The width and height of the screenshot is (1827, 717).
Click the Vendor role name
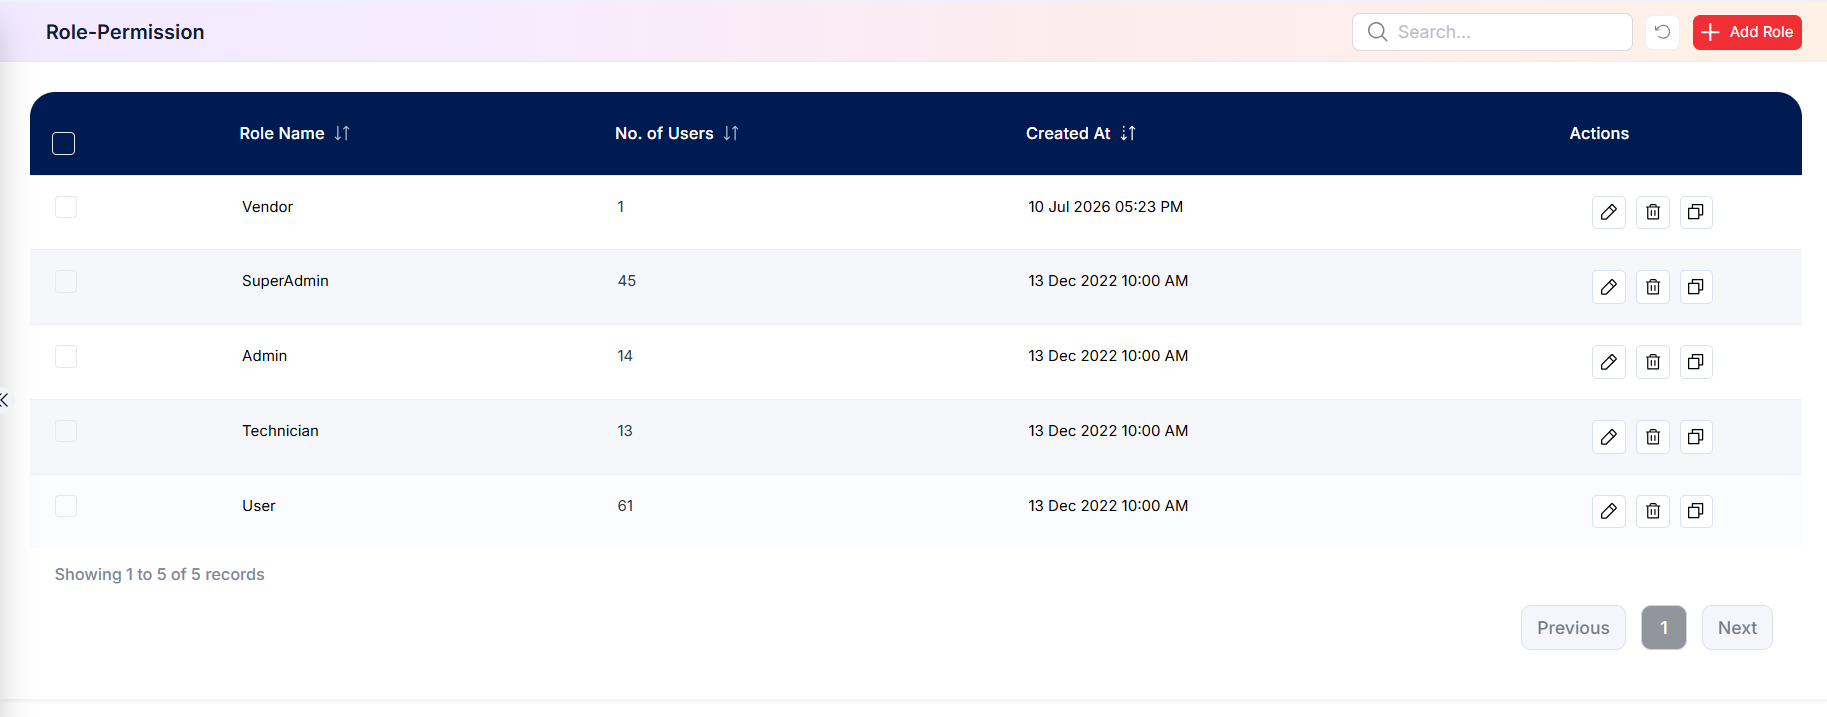(267, 207)
